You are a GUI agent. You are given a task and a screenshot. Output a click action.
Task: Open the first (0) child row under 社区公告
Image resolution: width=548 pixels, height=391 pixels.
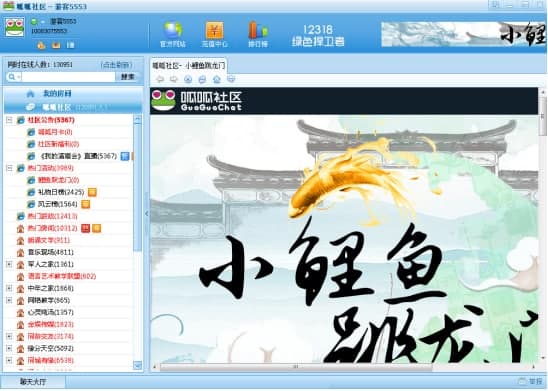point(55,132)
